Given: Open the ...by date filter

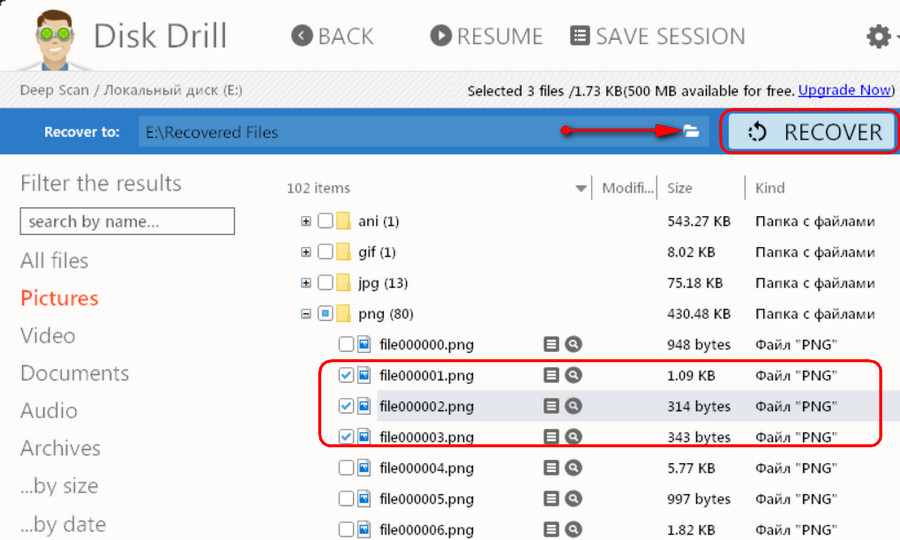Looking at the screenshot, I should [x=63, y=525].
